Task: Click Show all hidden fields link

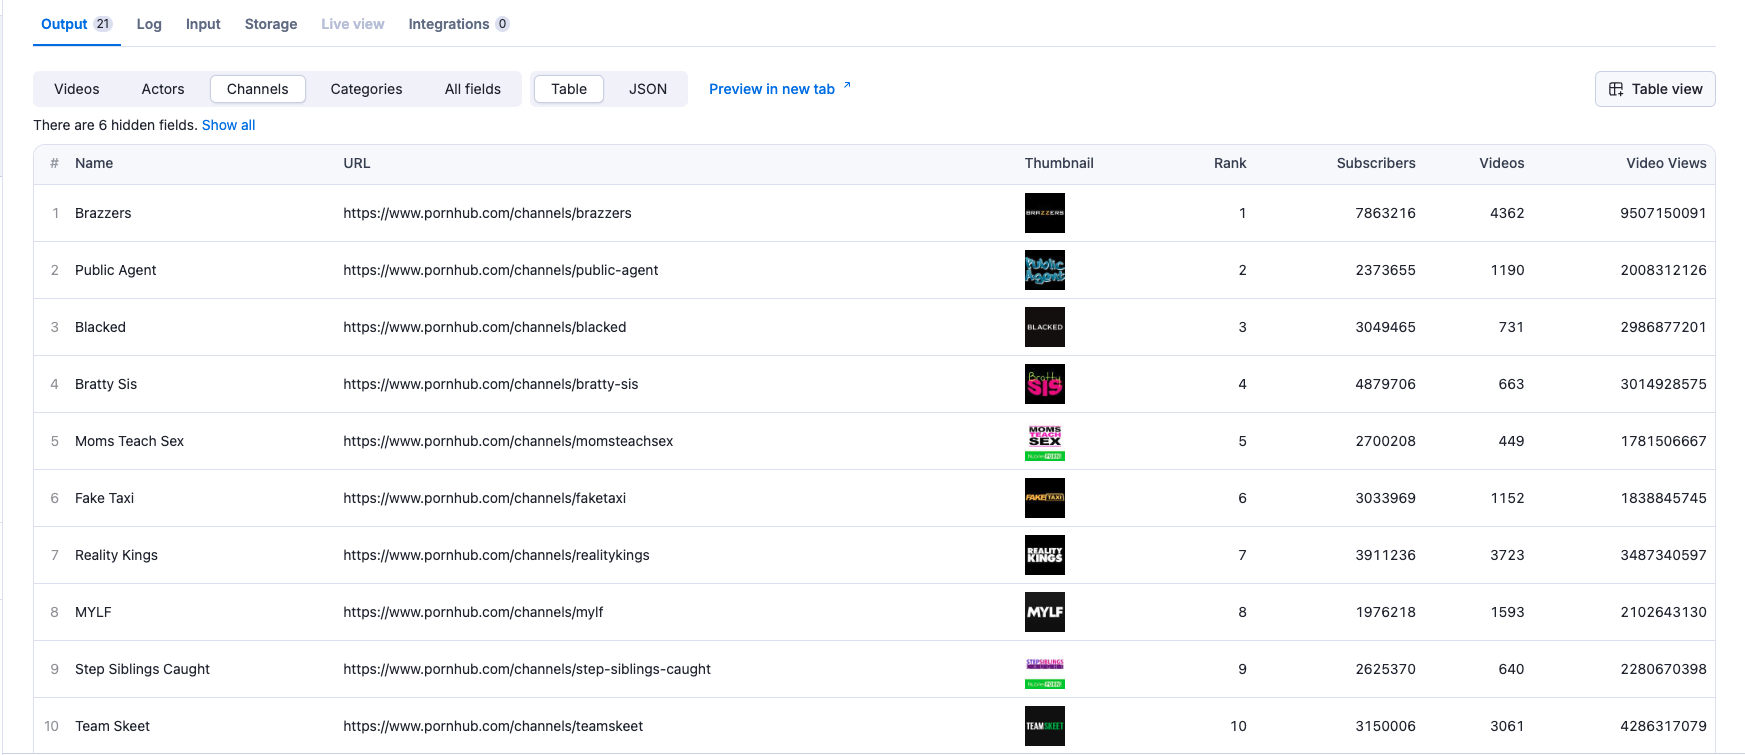Action: [x=229, y=125]
